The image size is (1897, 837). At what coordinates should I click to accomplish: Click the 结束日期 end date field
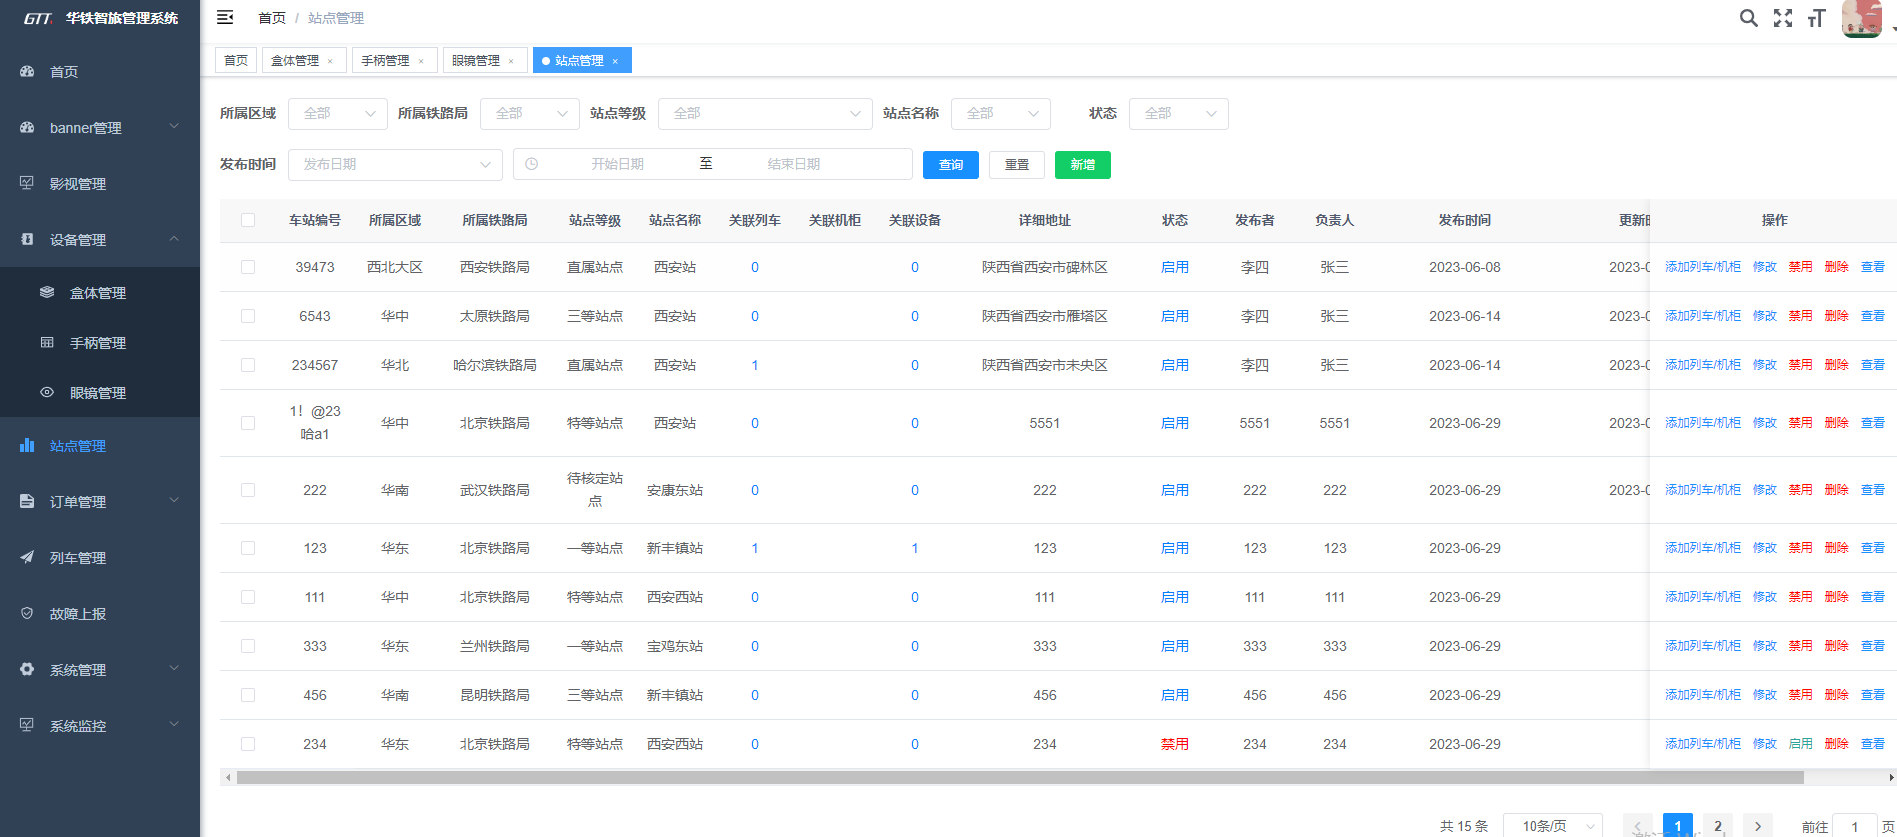coord(794,164)
